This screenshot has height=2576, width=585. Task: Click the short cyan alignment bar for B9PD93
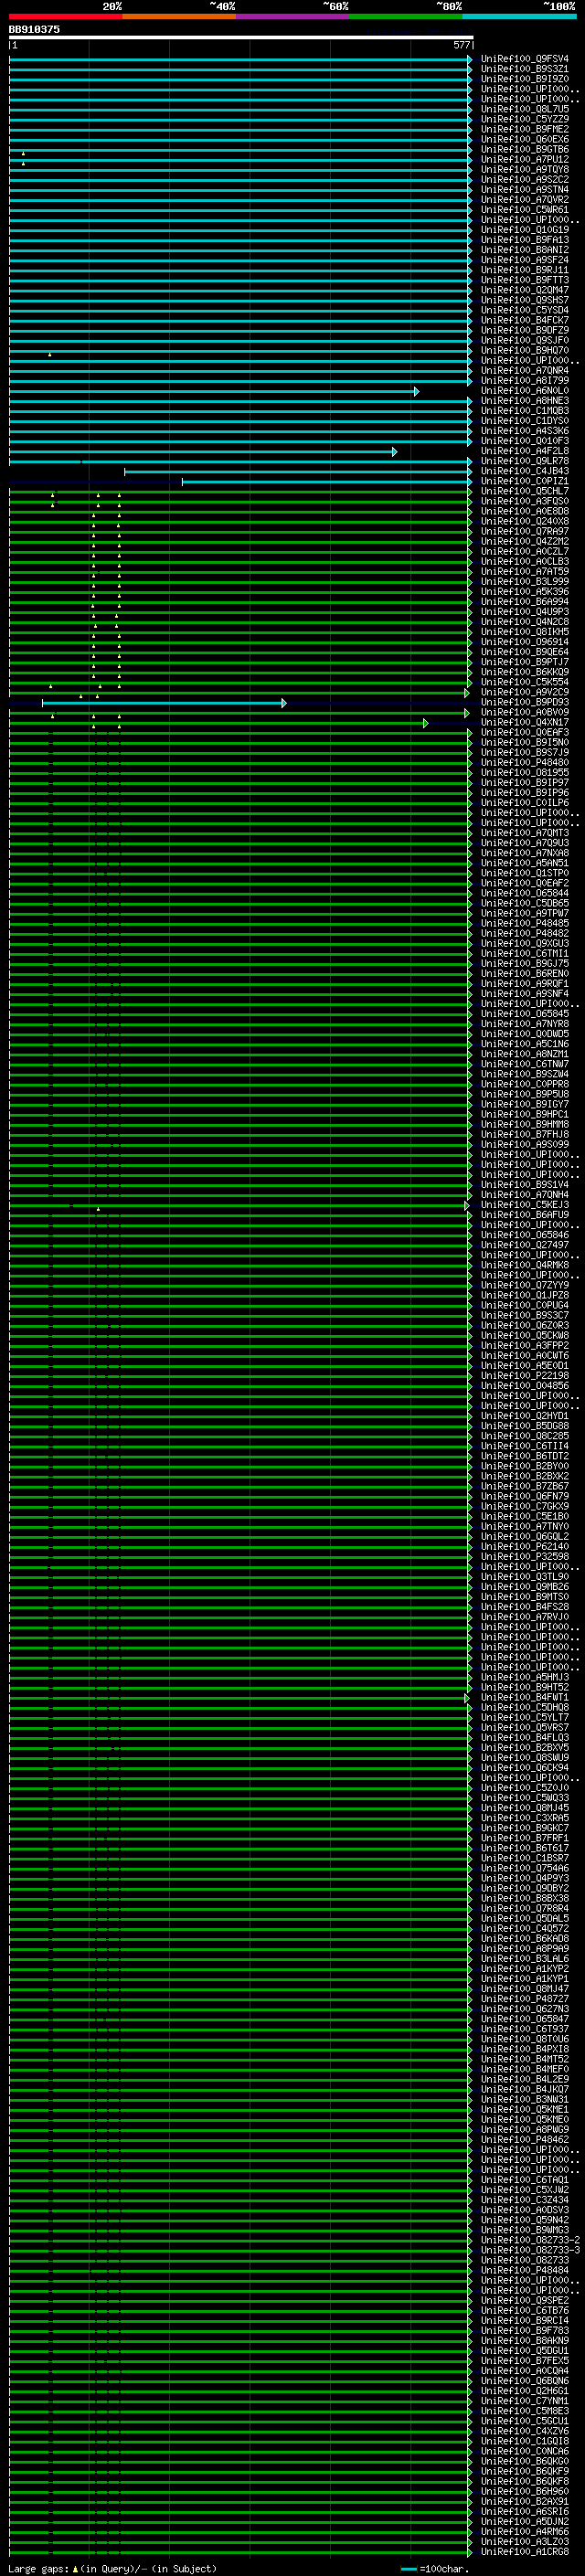point(164,703)
